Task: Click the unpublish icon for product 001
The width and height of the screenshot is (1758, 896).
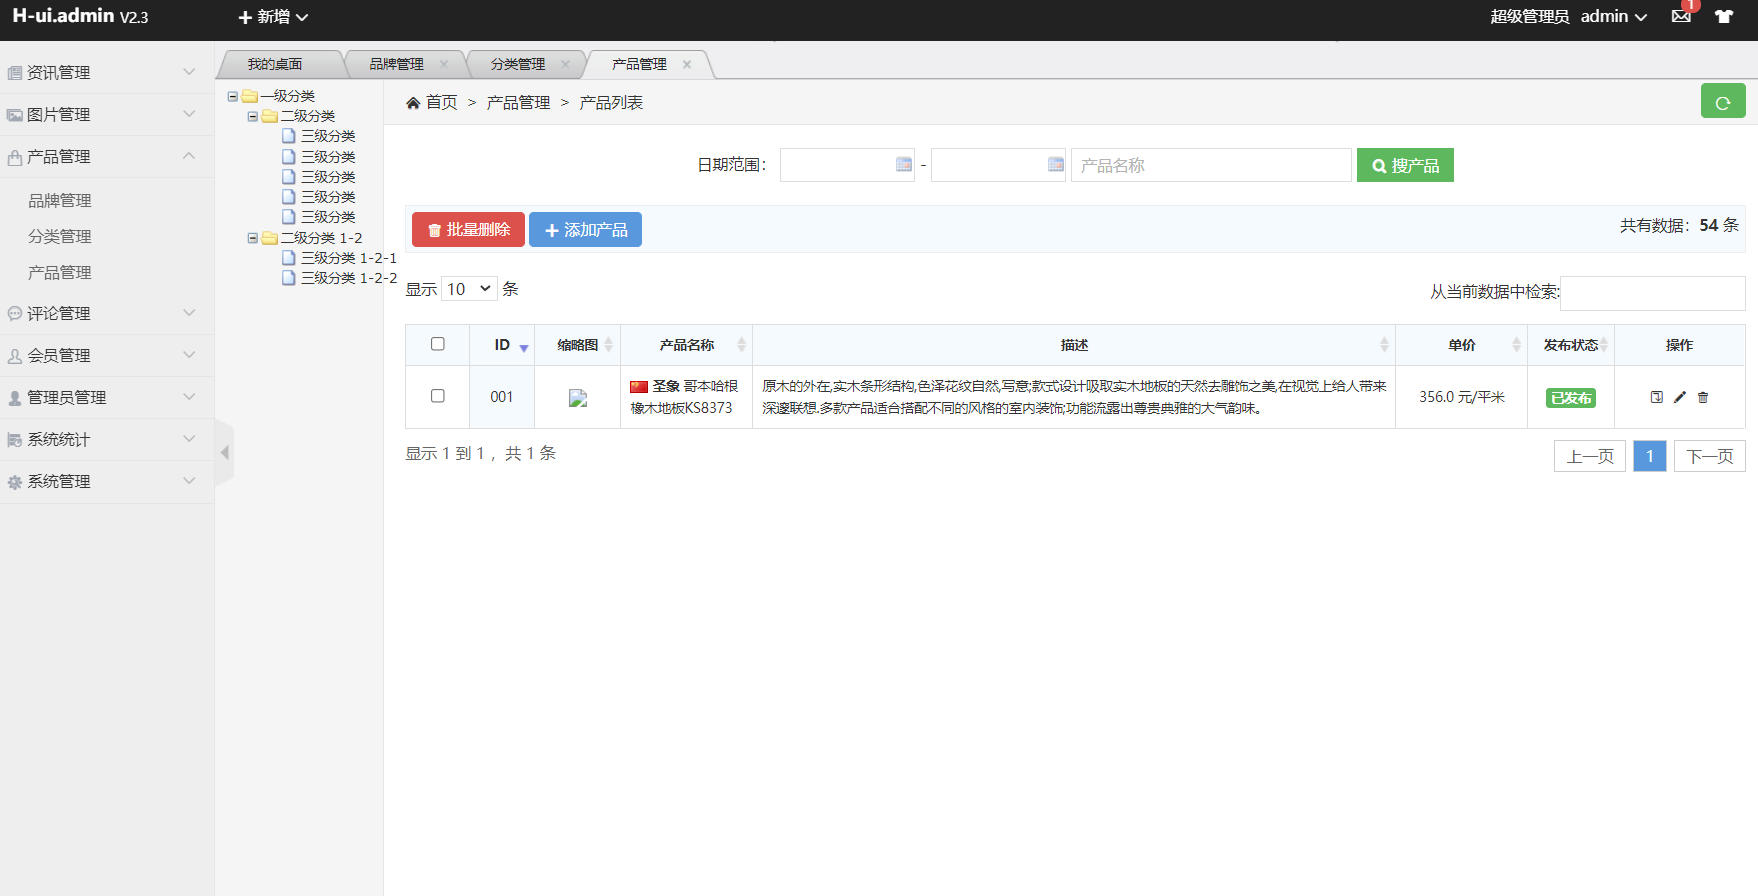Action: (x=1657, y=397)
